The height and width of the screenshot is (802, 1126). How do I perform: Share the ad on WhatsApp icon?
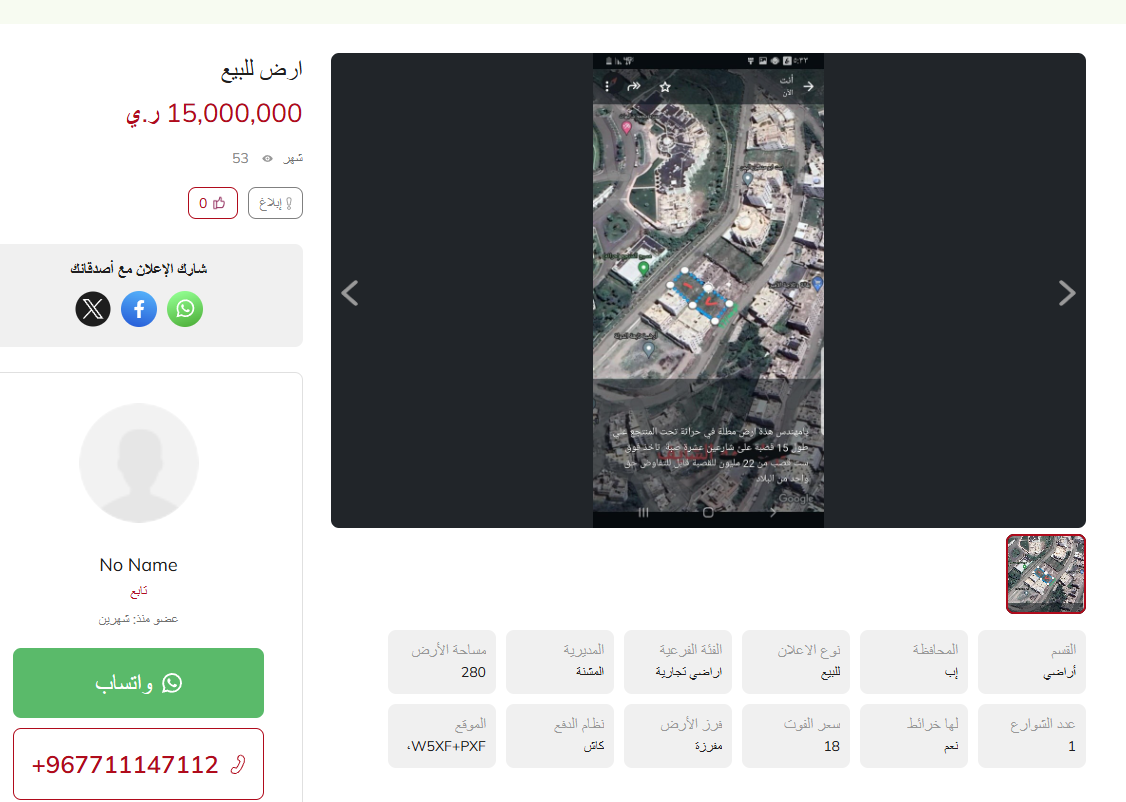pyautogui.click(x=185, y=309)
